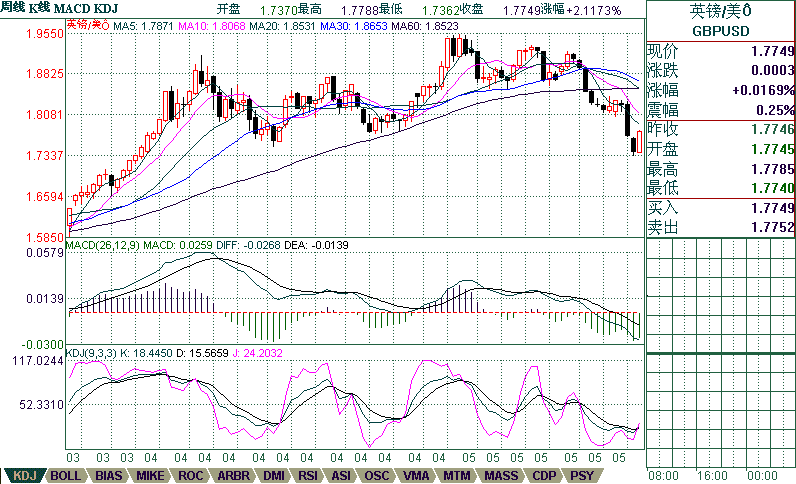Switch to the KDJ indicator tab
Viewport: 796px width, 484px height.
coord(24,476)
